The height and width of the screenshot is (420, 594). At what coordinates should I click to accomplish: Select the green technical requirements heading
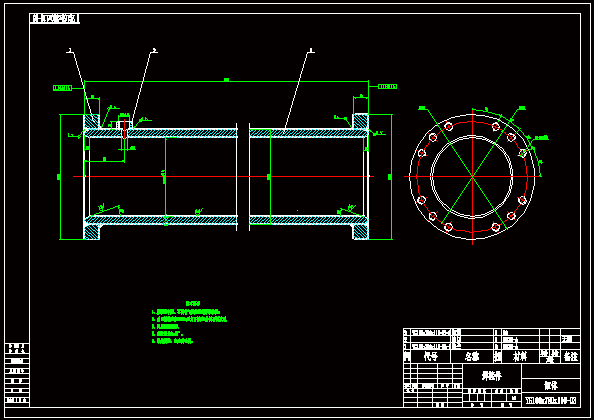[x=193, y=303]
